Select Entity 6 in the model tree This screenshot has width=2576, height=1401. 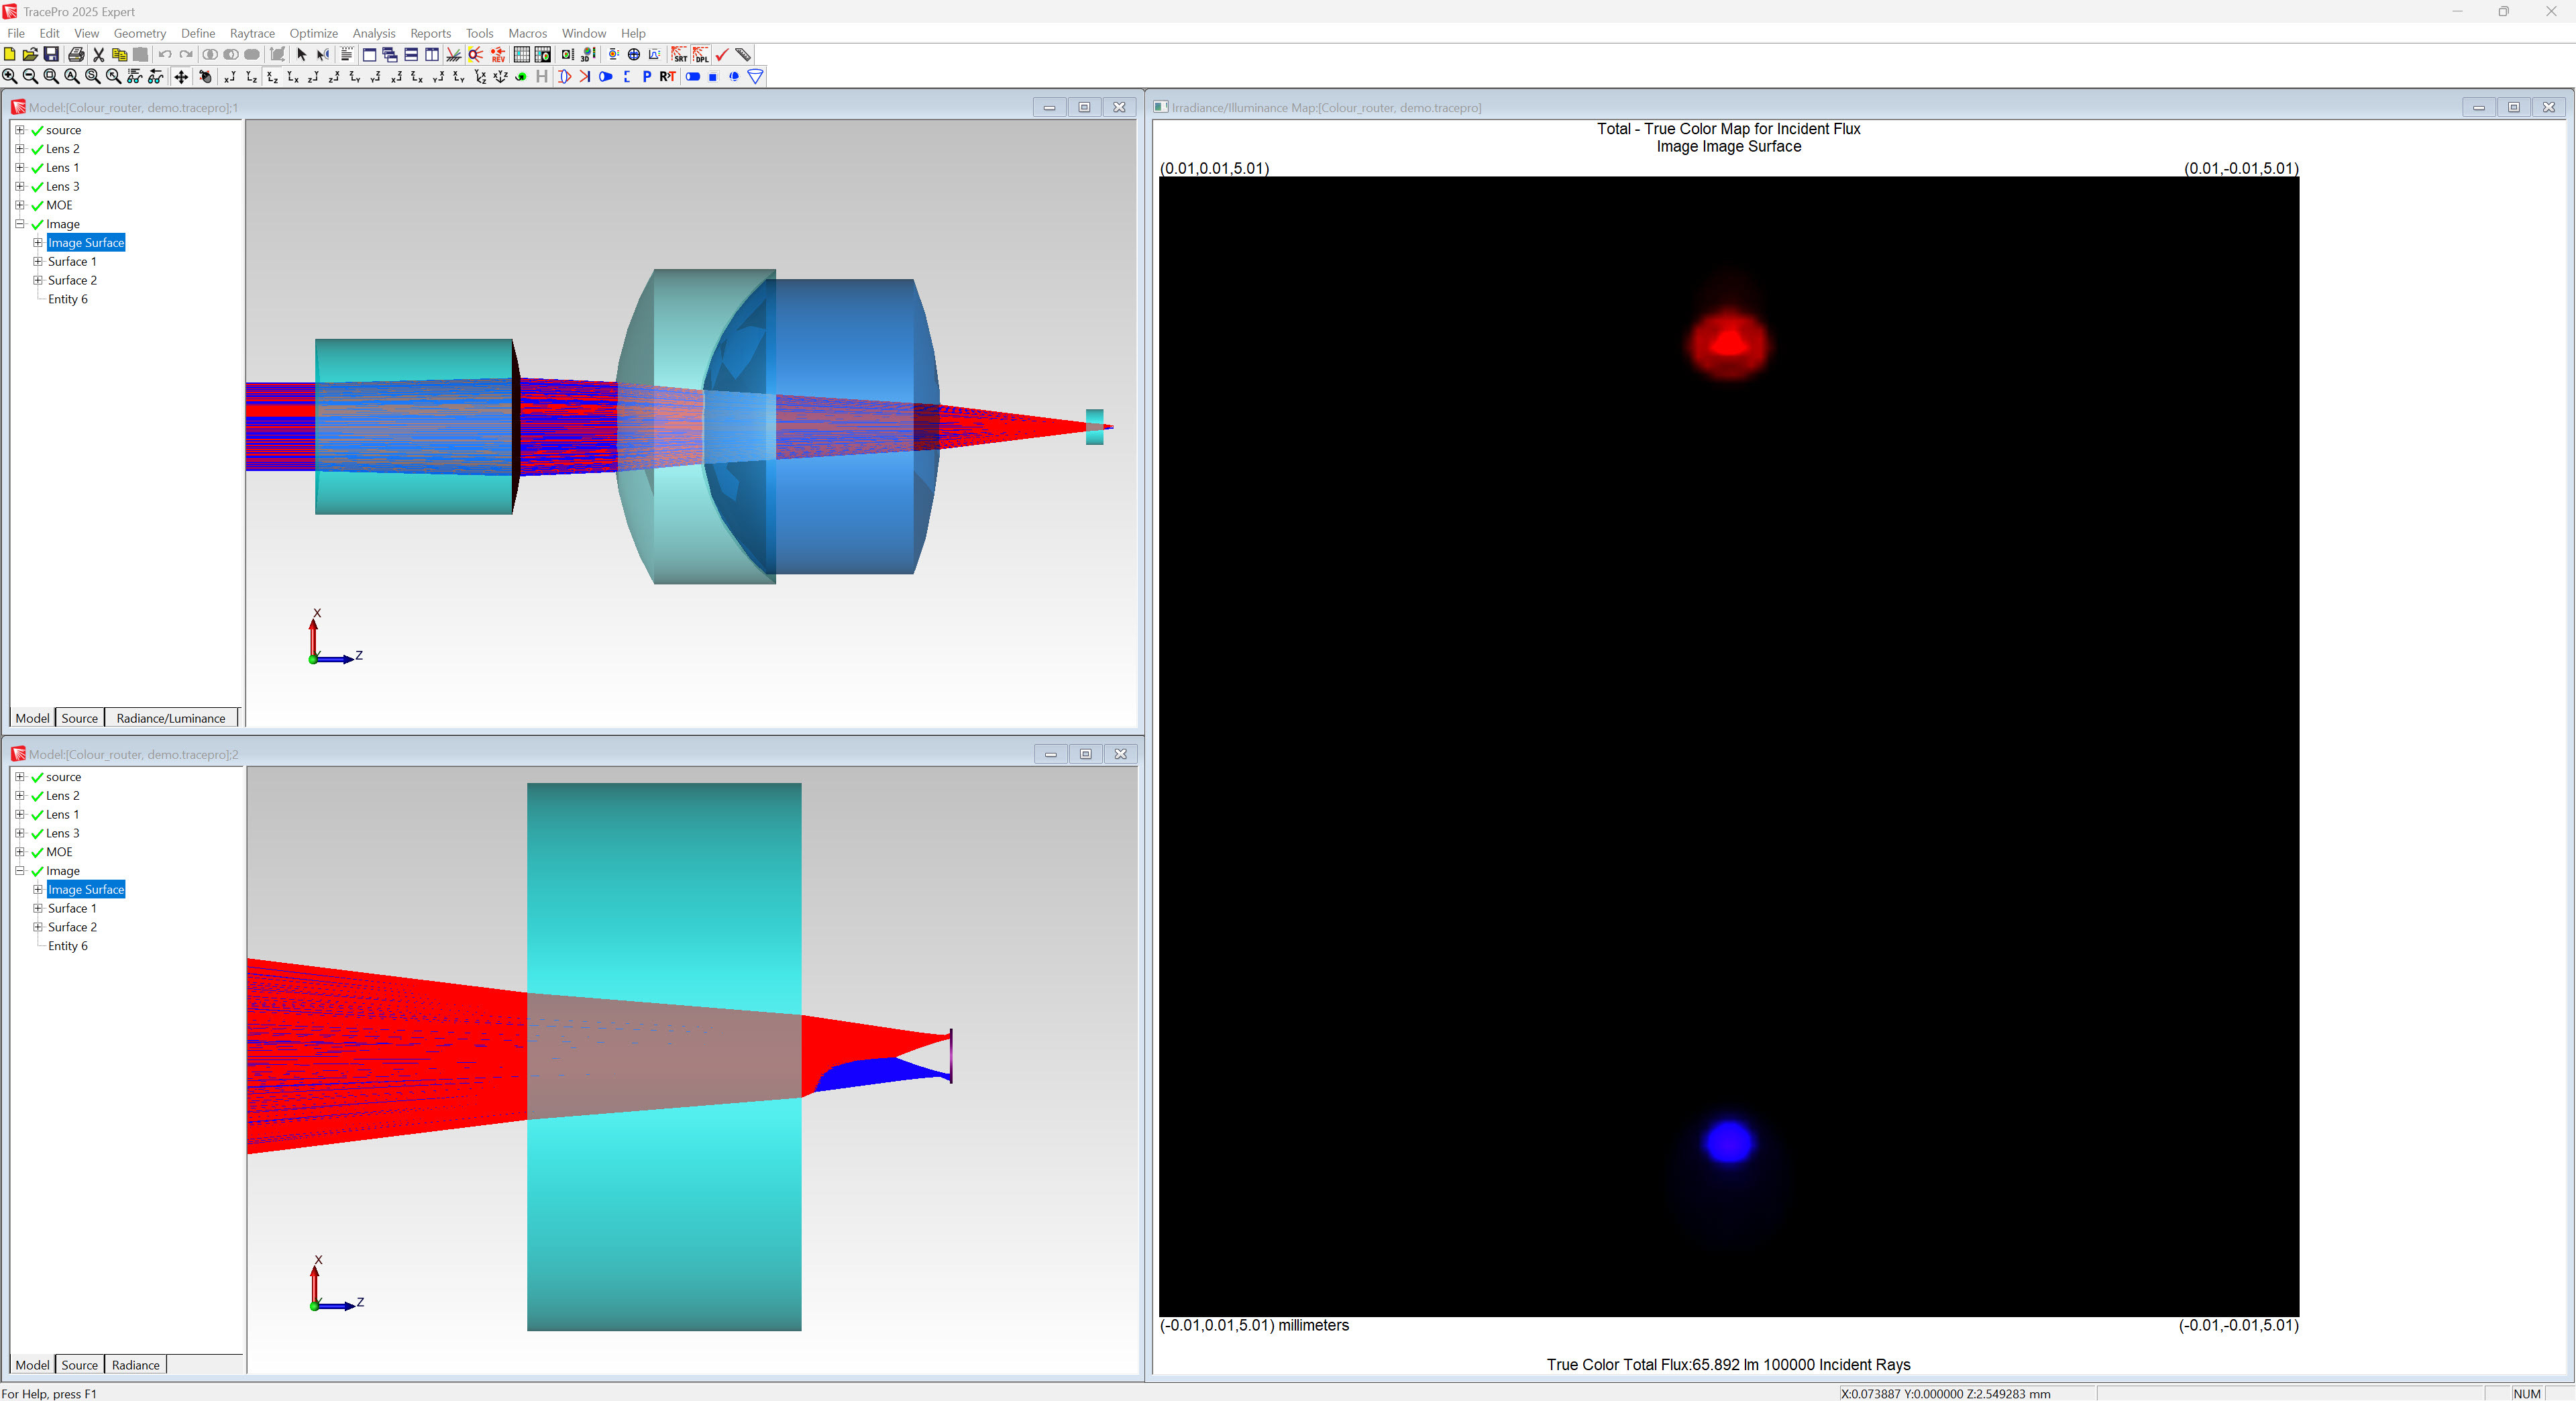[68, 298]
